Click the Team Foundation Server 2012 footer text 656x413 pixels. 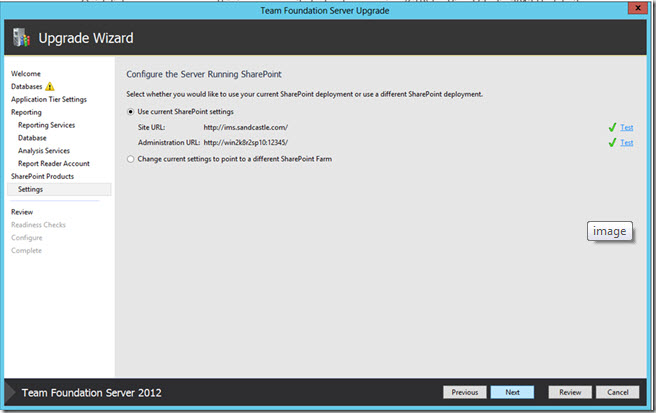(x=92, y=393)
